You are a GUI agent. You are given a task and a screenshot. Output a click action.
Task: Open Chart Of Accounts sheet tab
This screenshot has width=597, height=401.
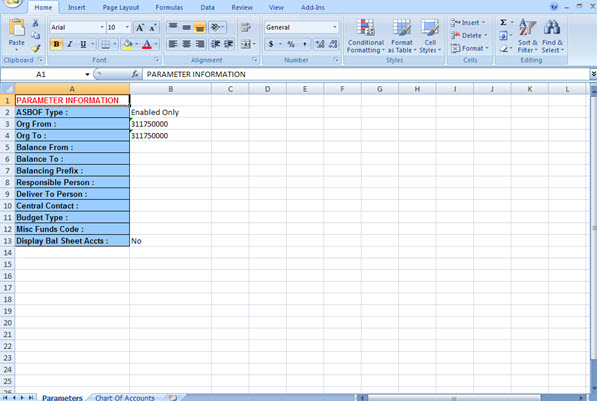(125, 397)
